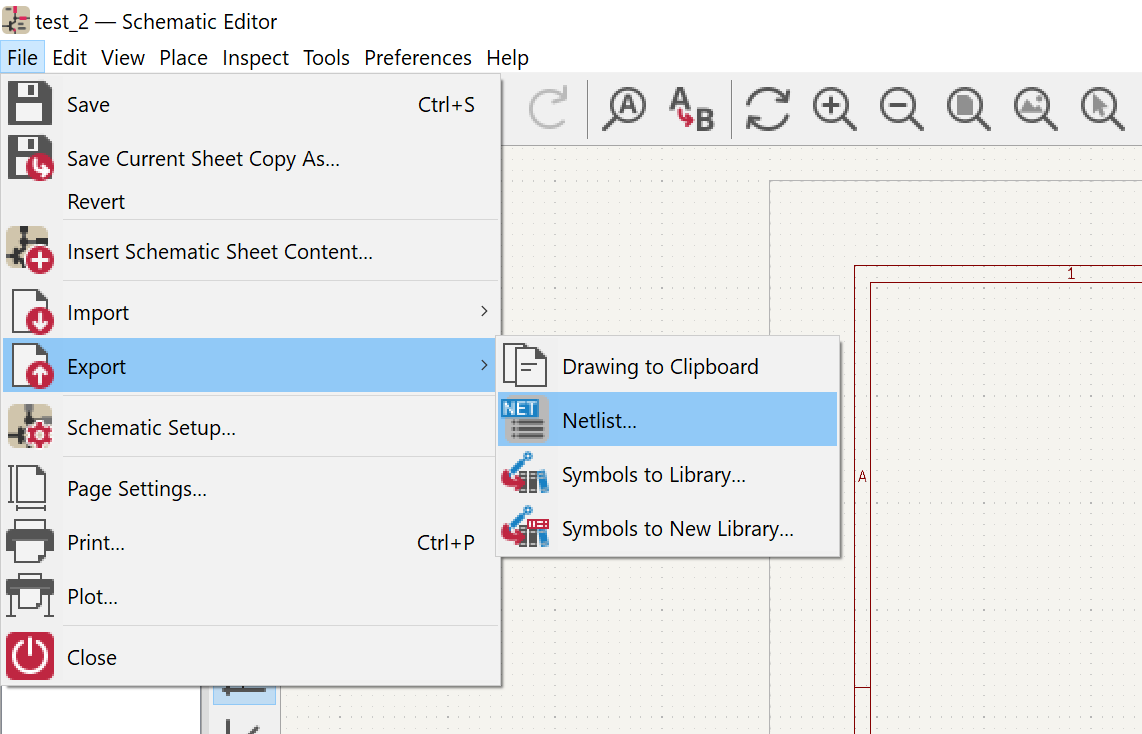Open the Place menu
The height and width of the screenshot is (734, 1142).
184,58
